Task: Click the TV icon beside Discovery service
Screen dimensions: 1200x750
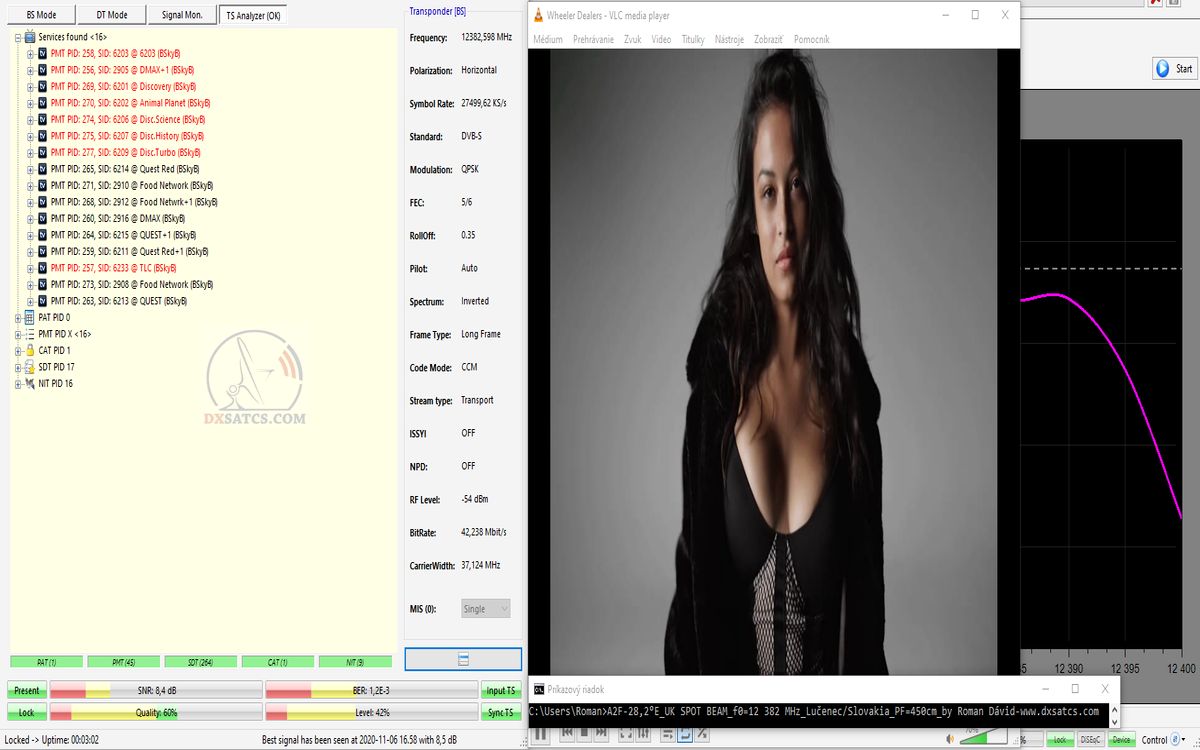Action: pyautogui.click(x=42, y=87)
